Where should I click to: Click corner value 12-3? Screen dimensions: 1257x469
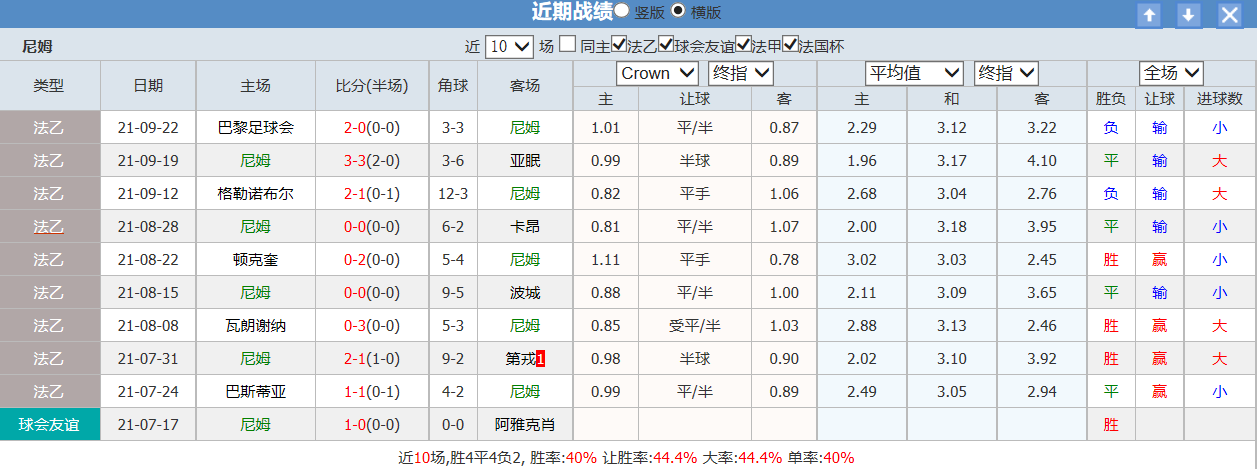(x=453, y=194)
